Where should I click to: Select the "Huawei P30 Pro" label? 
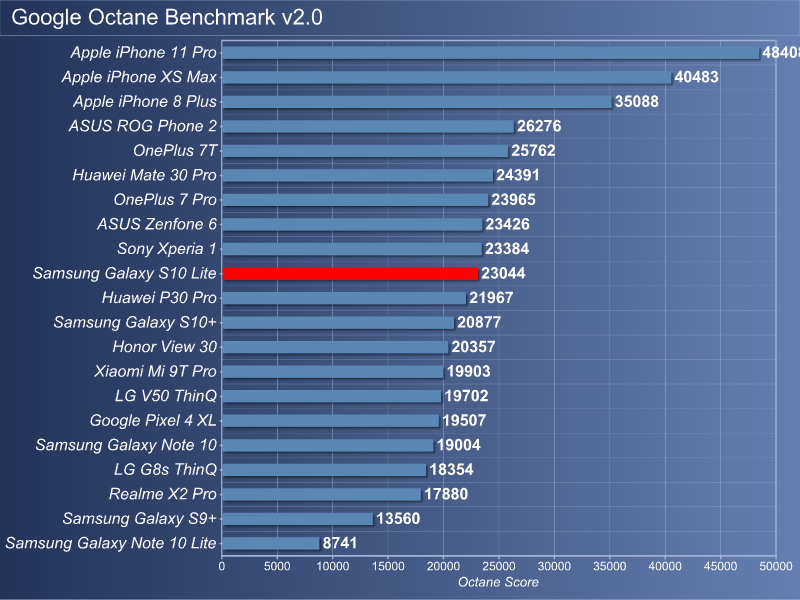159,297
